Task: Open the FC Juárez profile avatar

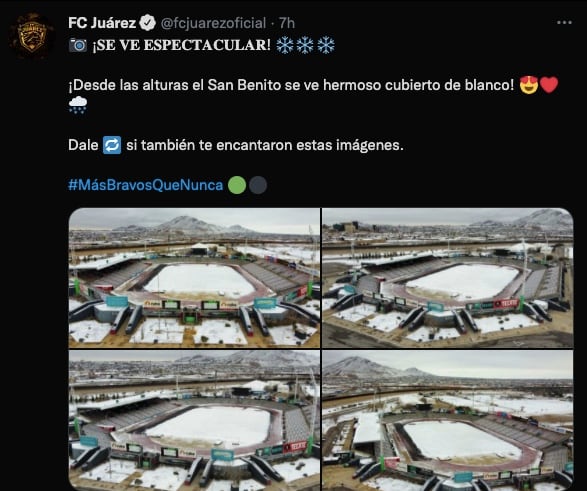Action: [x=33, y=36]
